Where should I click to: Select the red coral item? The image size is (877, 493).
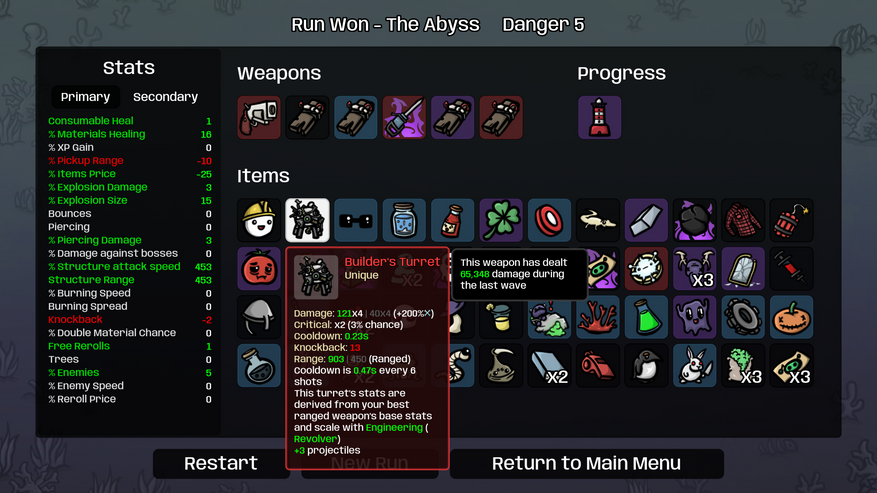[598, 317]
